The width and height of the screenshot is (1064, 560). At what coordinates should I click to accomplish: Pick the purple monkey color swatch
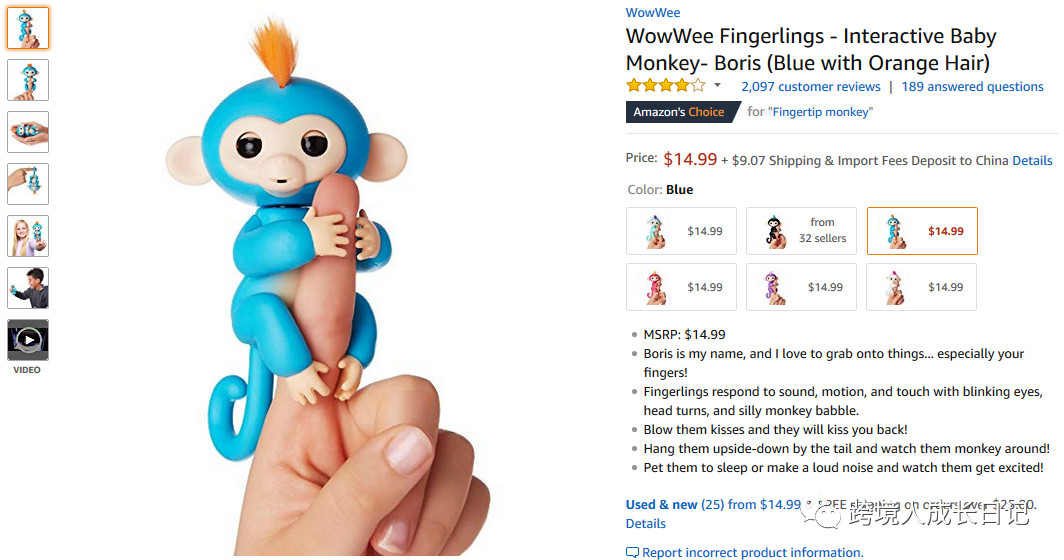point(801,287)
